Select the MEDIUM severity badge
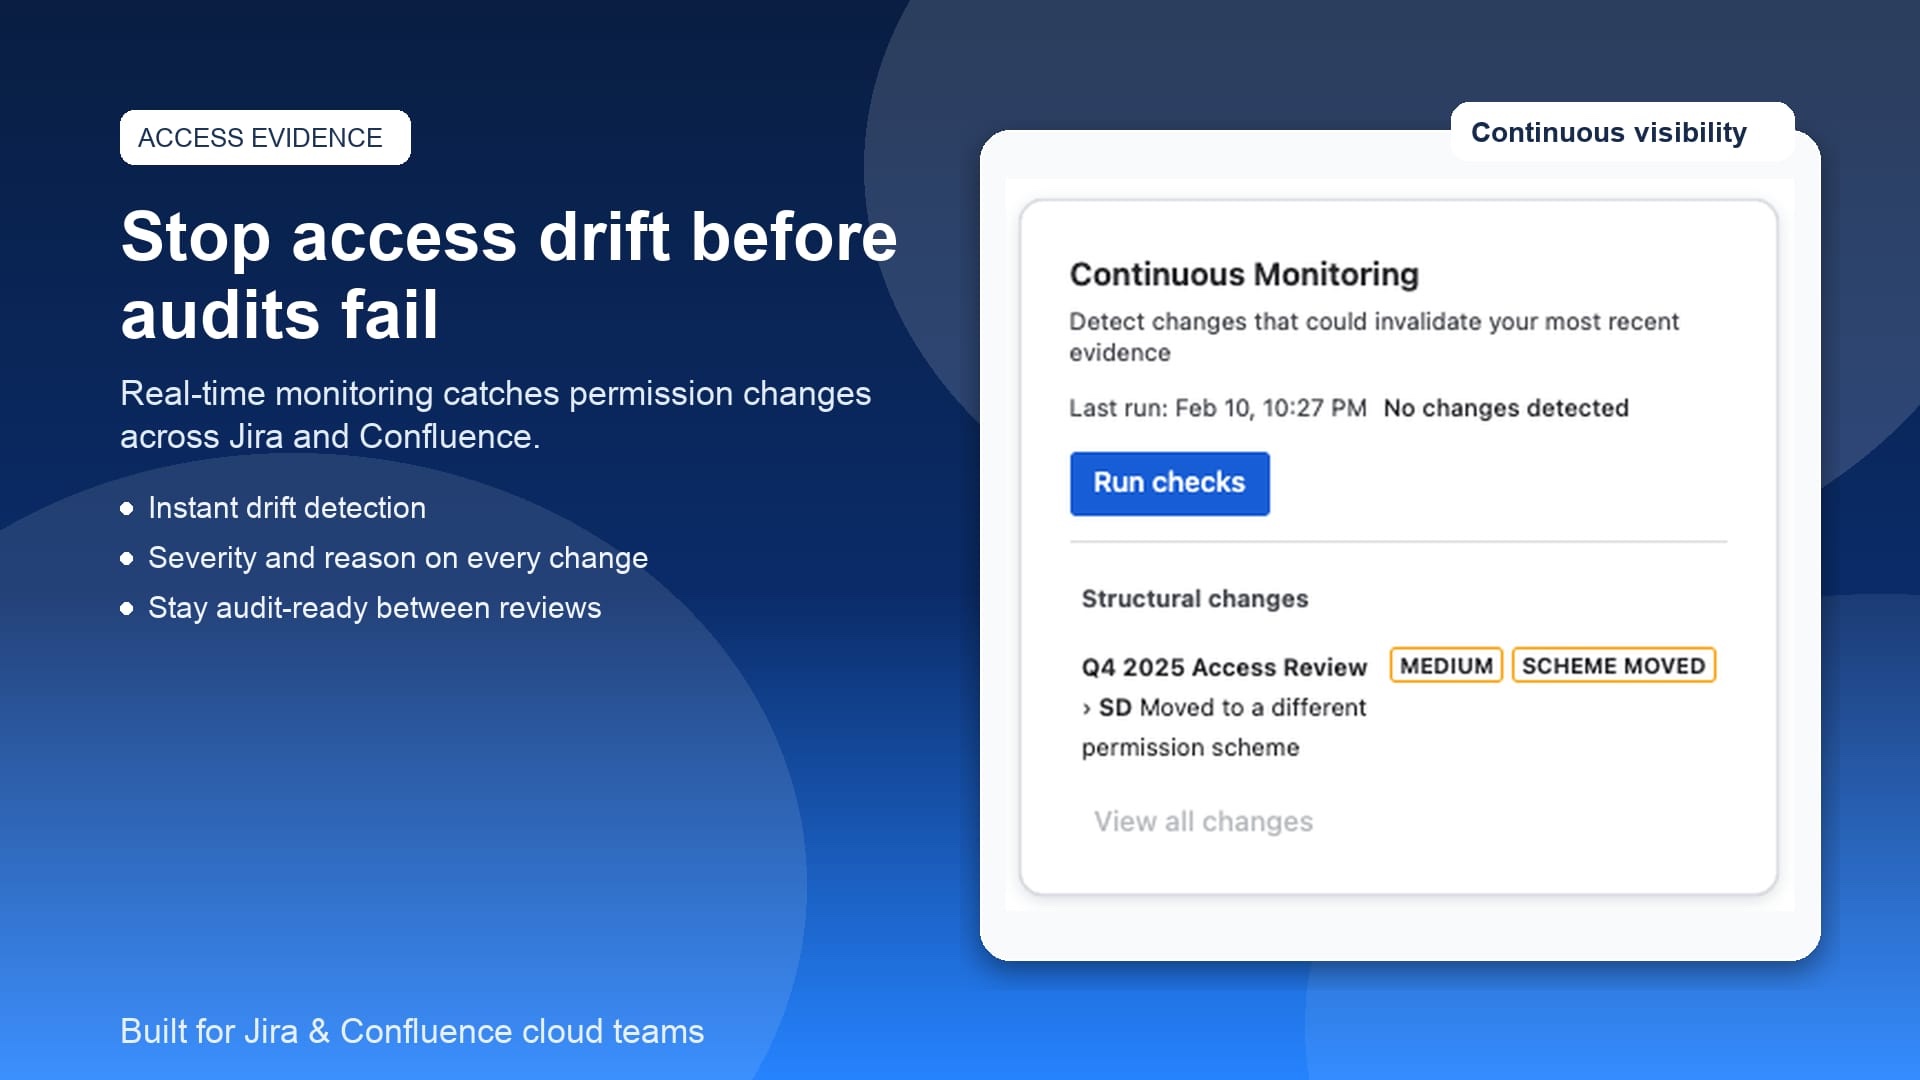The width and height of the screenshot is (1920, 1080). (x=1446, y=666)
